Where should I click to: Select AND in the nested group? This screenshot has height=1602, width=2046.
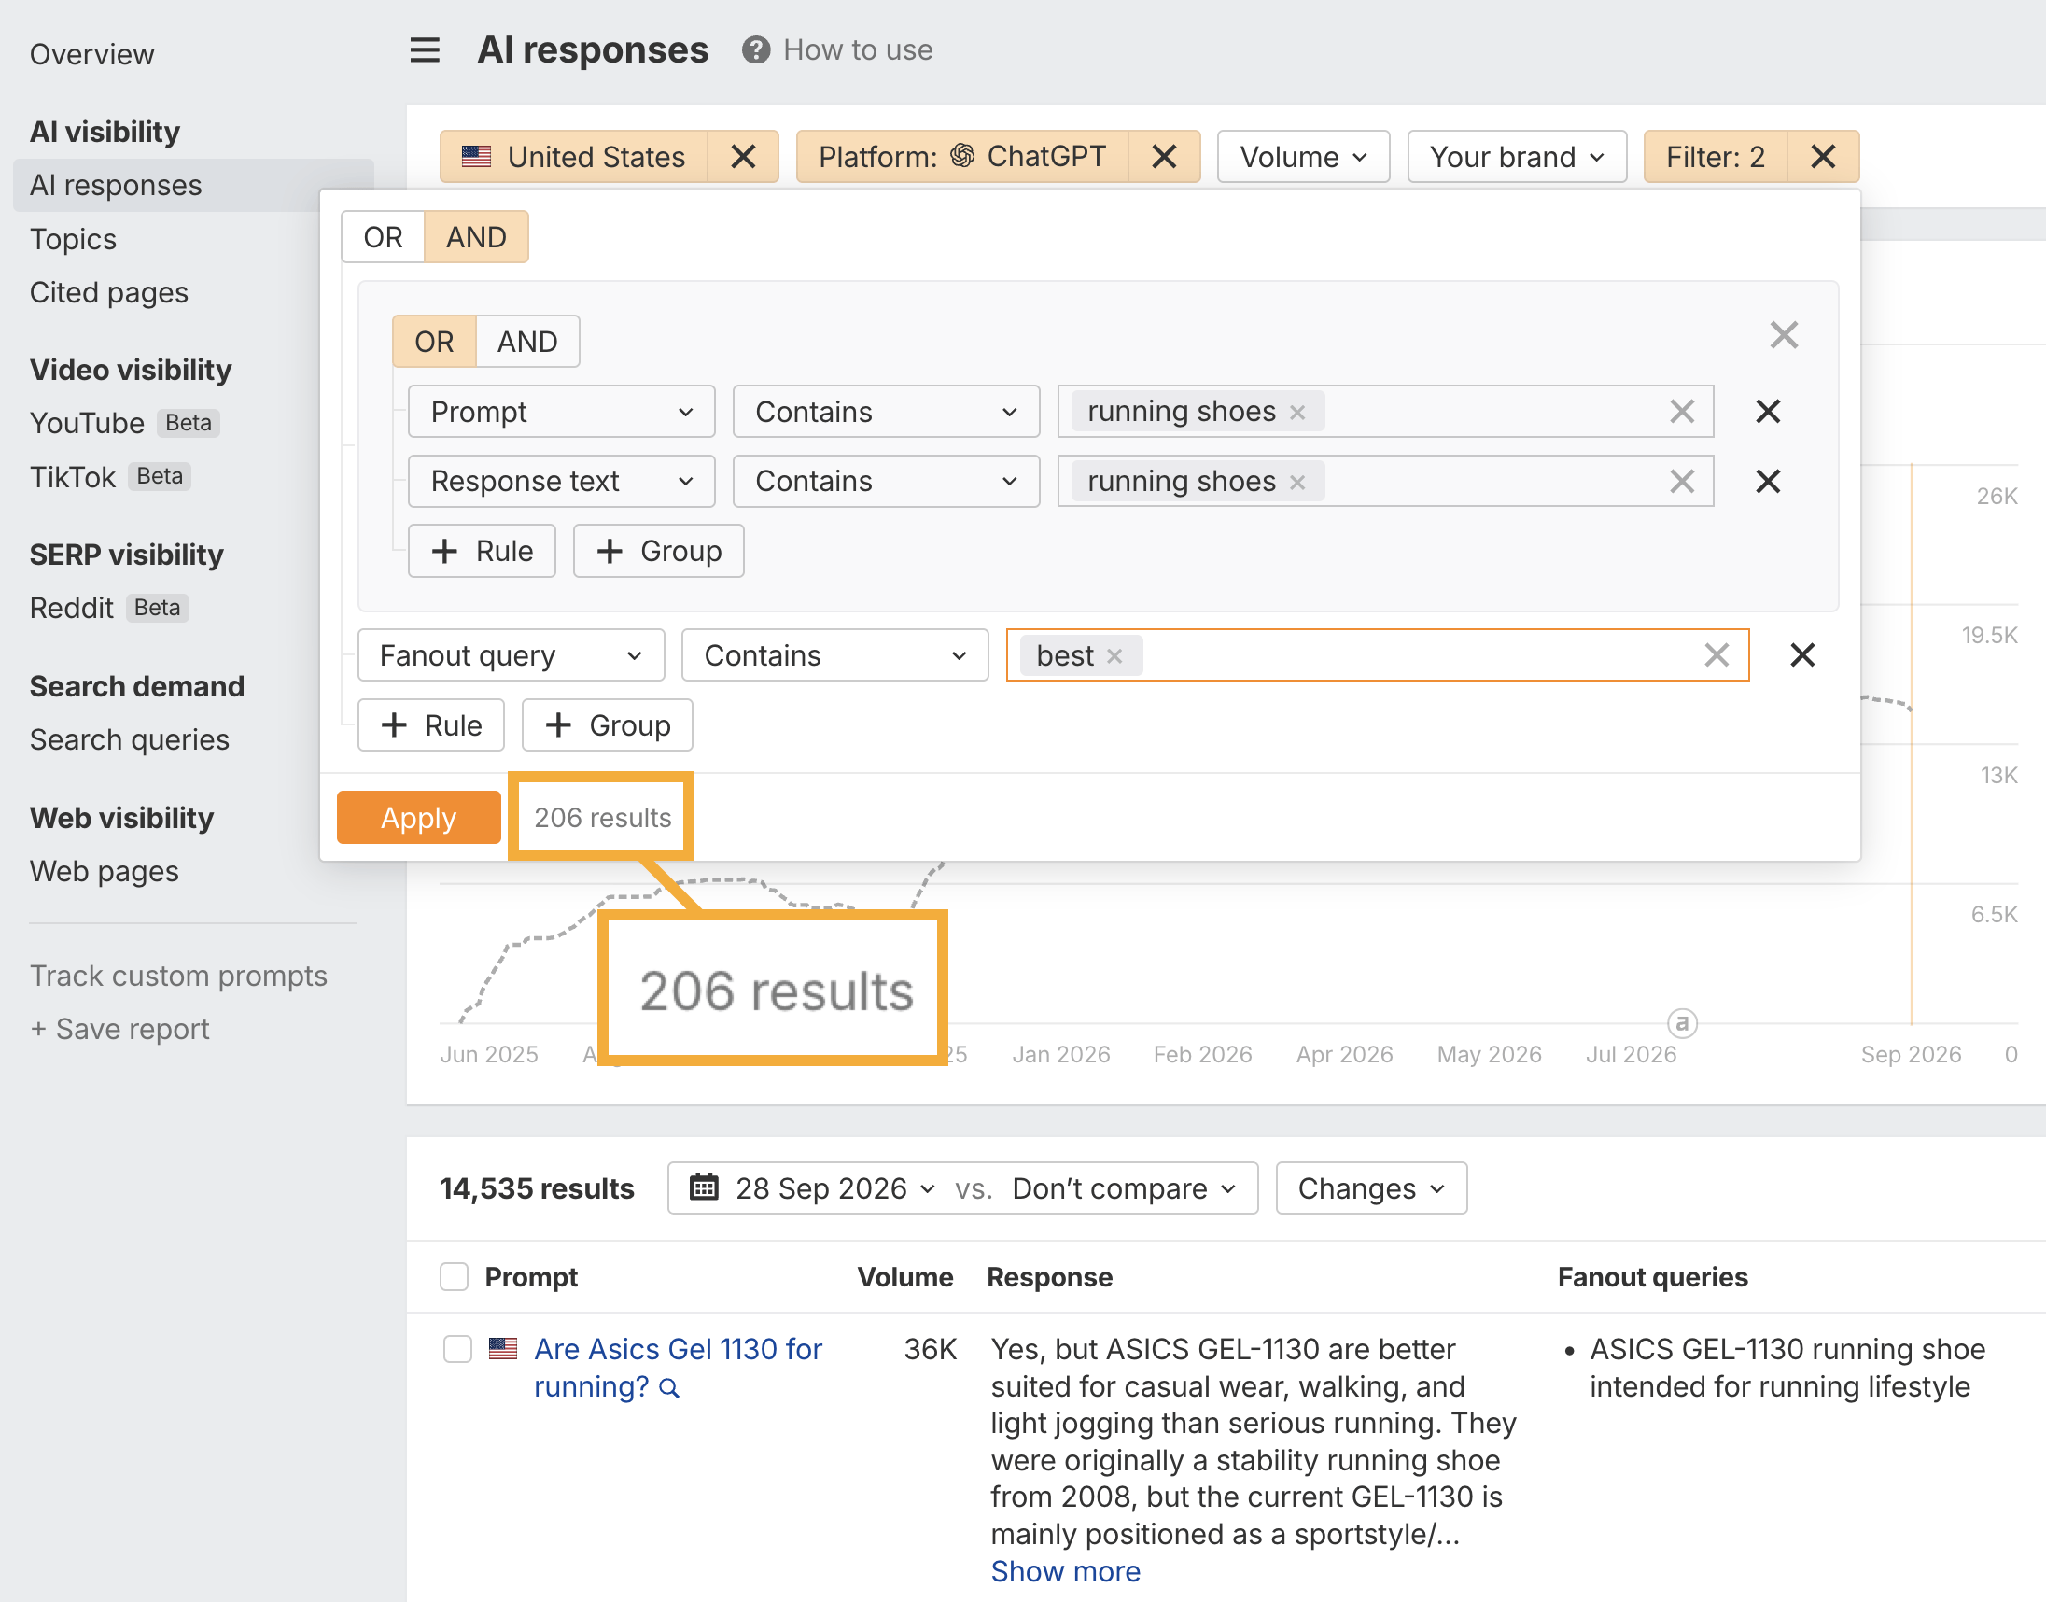click(x=527, y=341)
